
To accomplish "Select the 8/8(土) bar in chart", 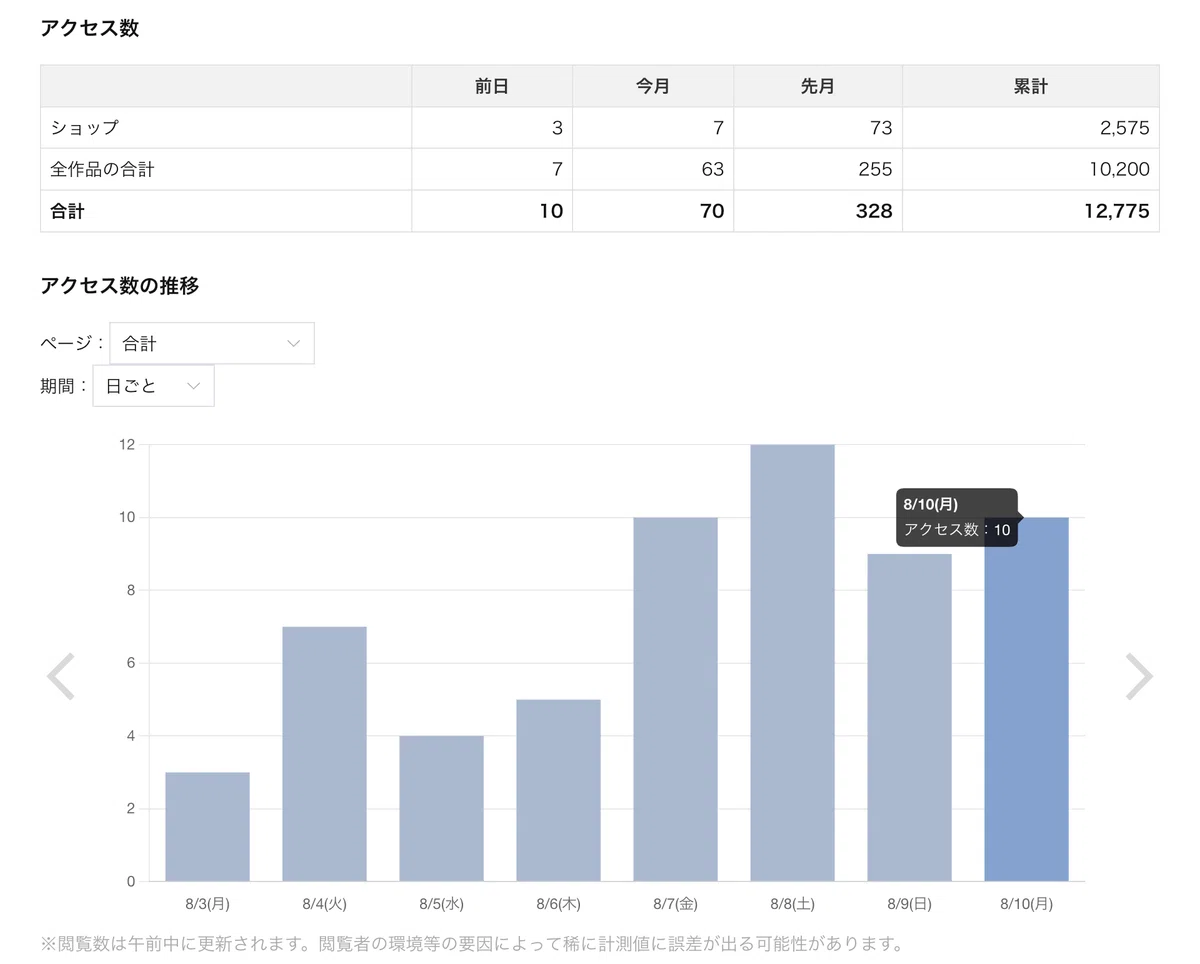I will [792, 663].
